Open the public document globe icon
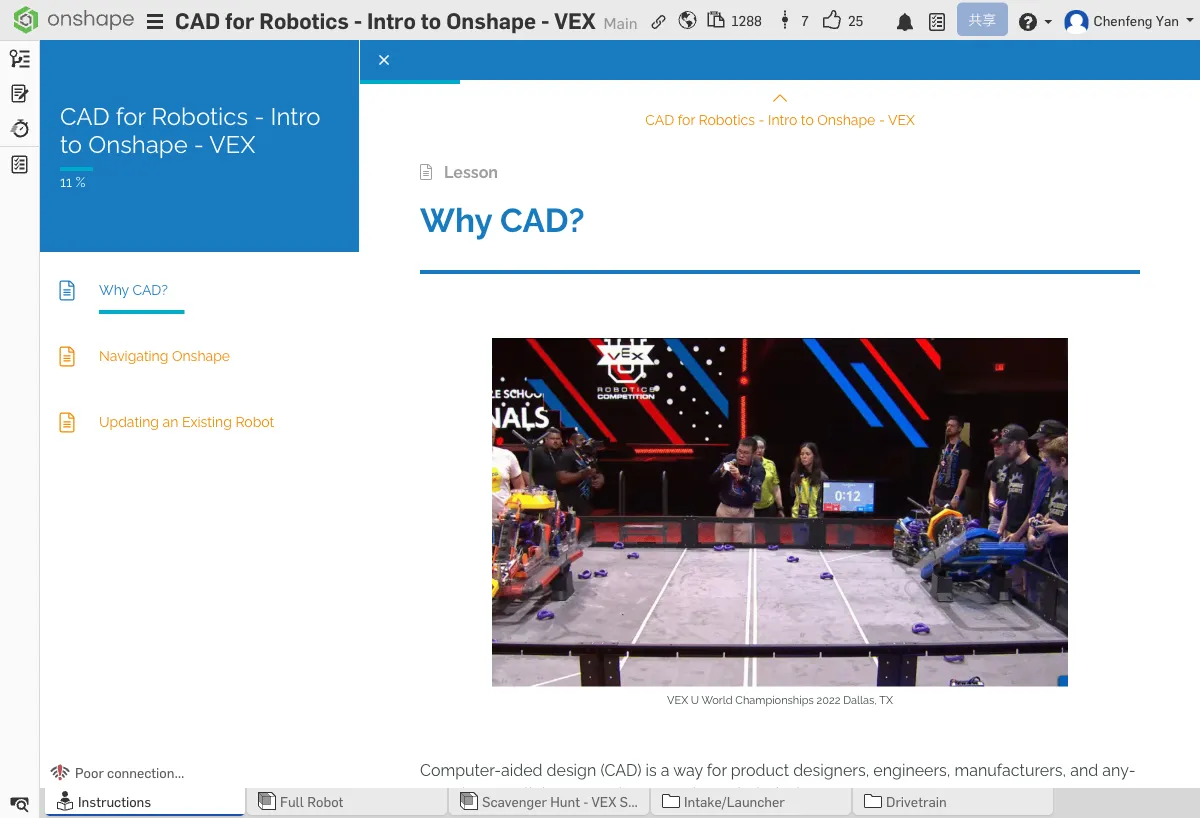The image size is (1200, 818). tap(687, 20)
